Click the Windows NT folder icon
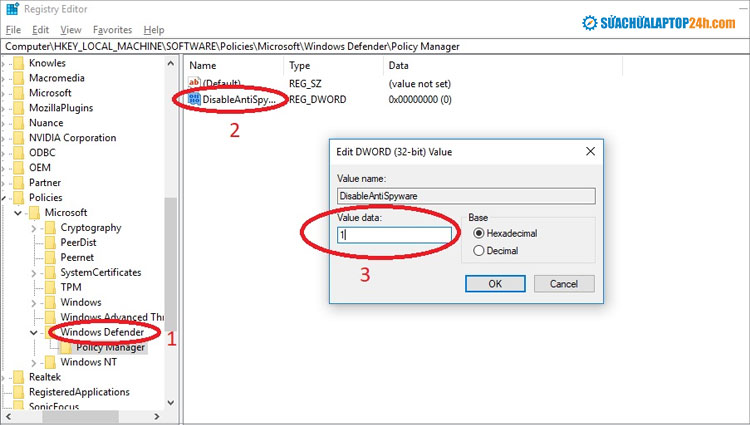The height and width of the screenshot is (425, 750). [50, 362]
